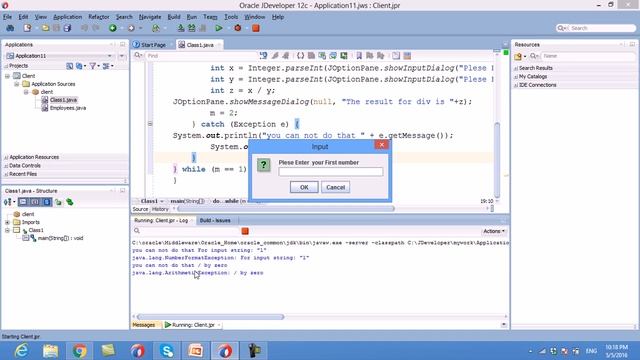The height and width of the screenshot is (360, 640).
Task: Collapse the Application Sources node
Action: [x=17, y=84]
